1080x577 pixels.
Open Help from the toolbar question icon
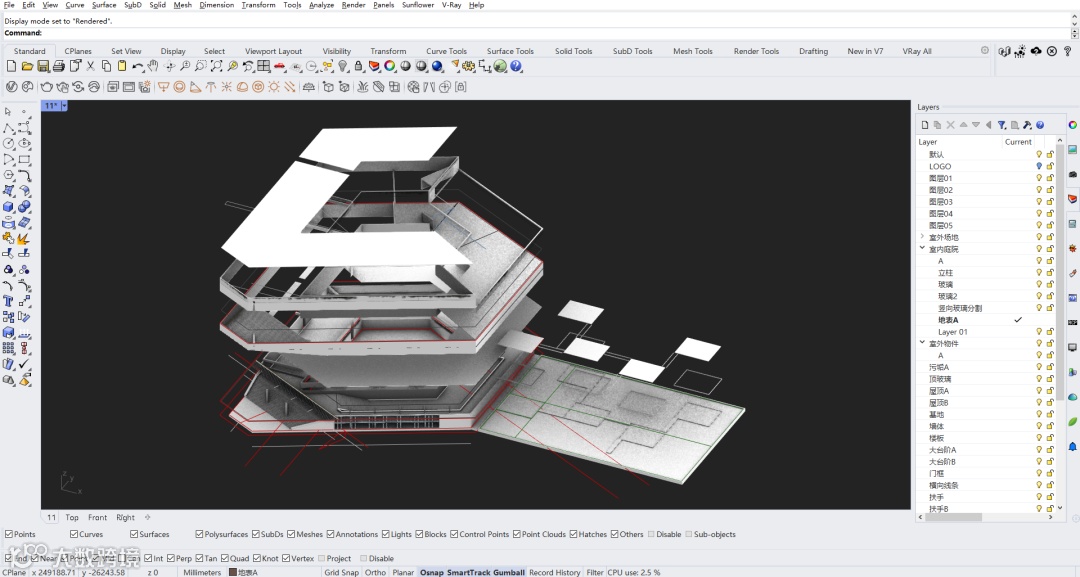[x=516, y=66]
